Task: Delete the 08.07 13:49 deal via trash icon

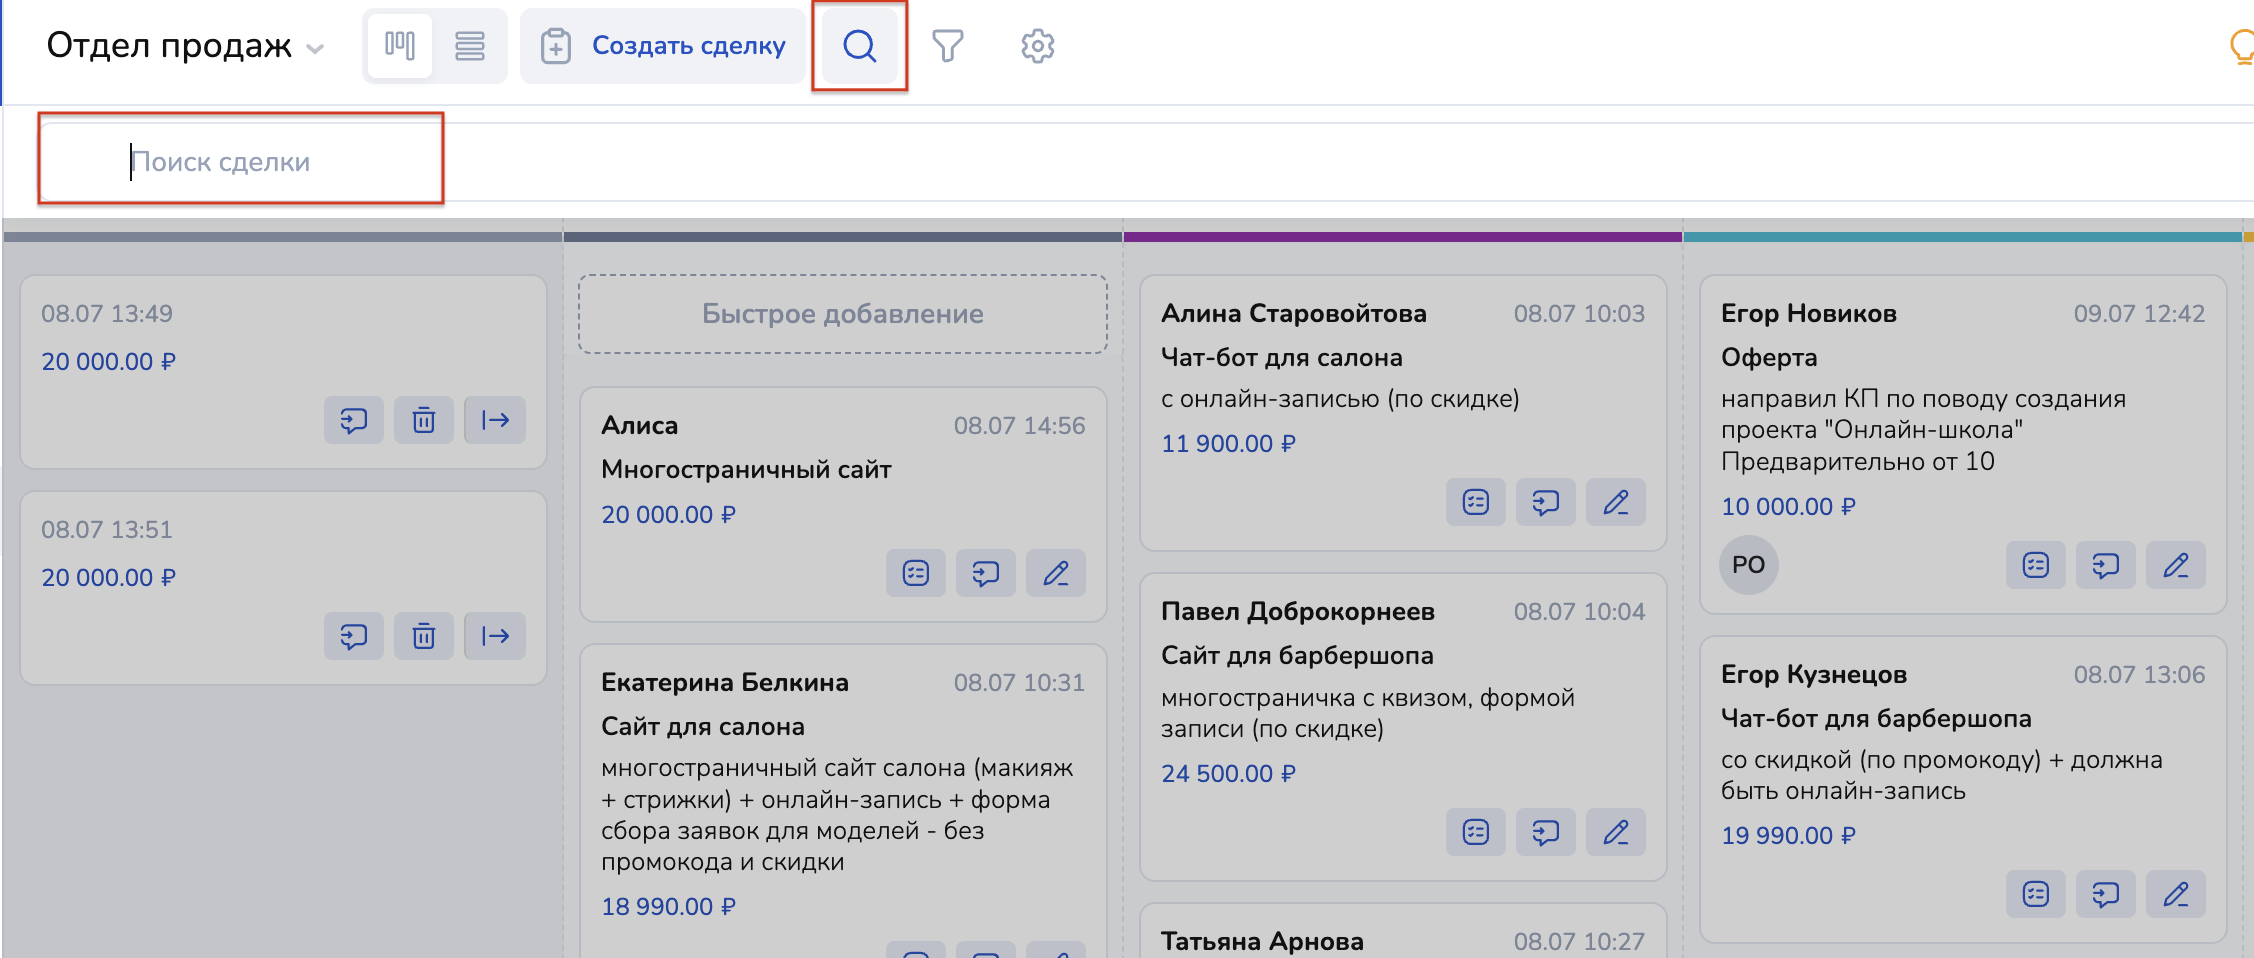Action: pos(424,420)
